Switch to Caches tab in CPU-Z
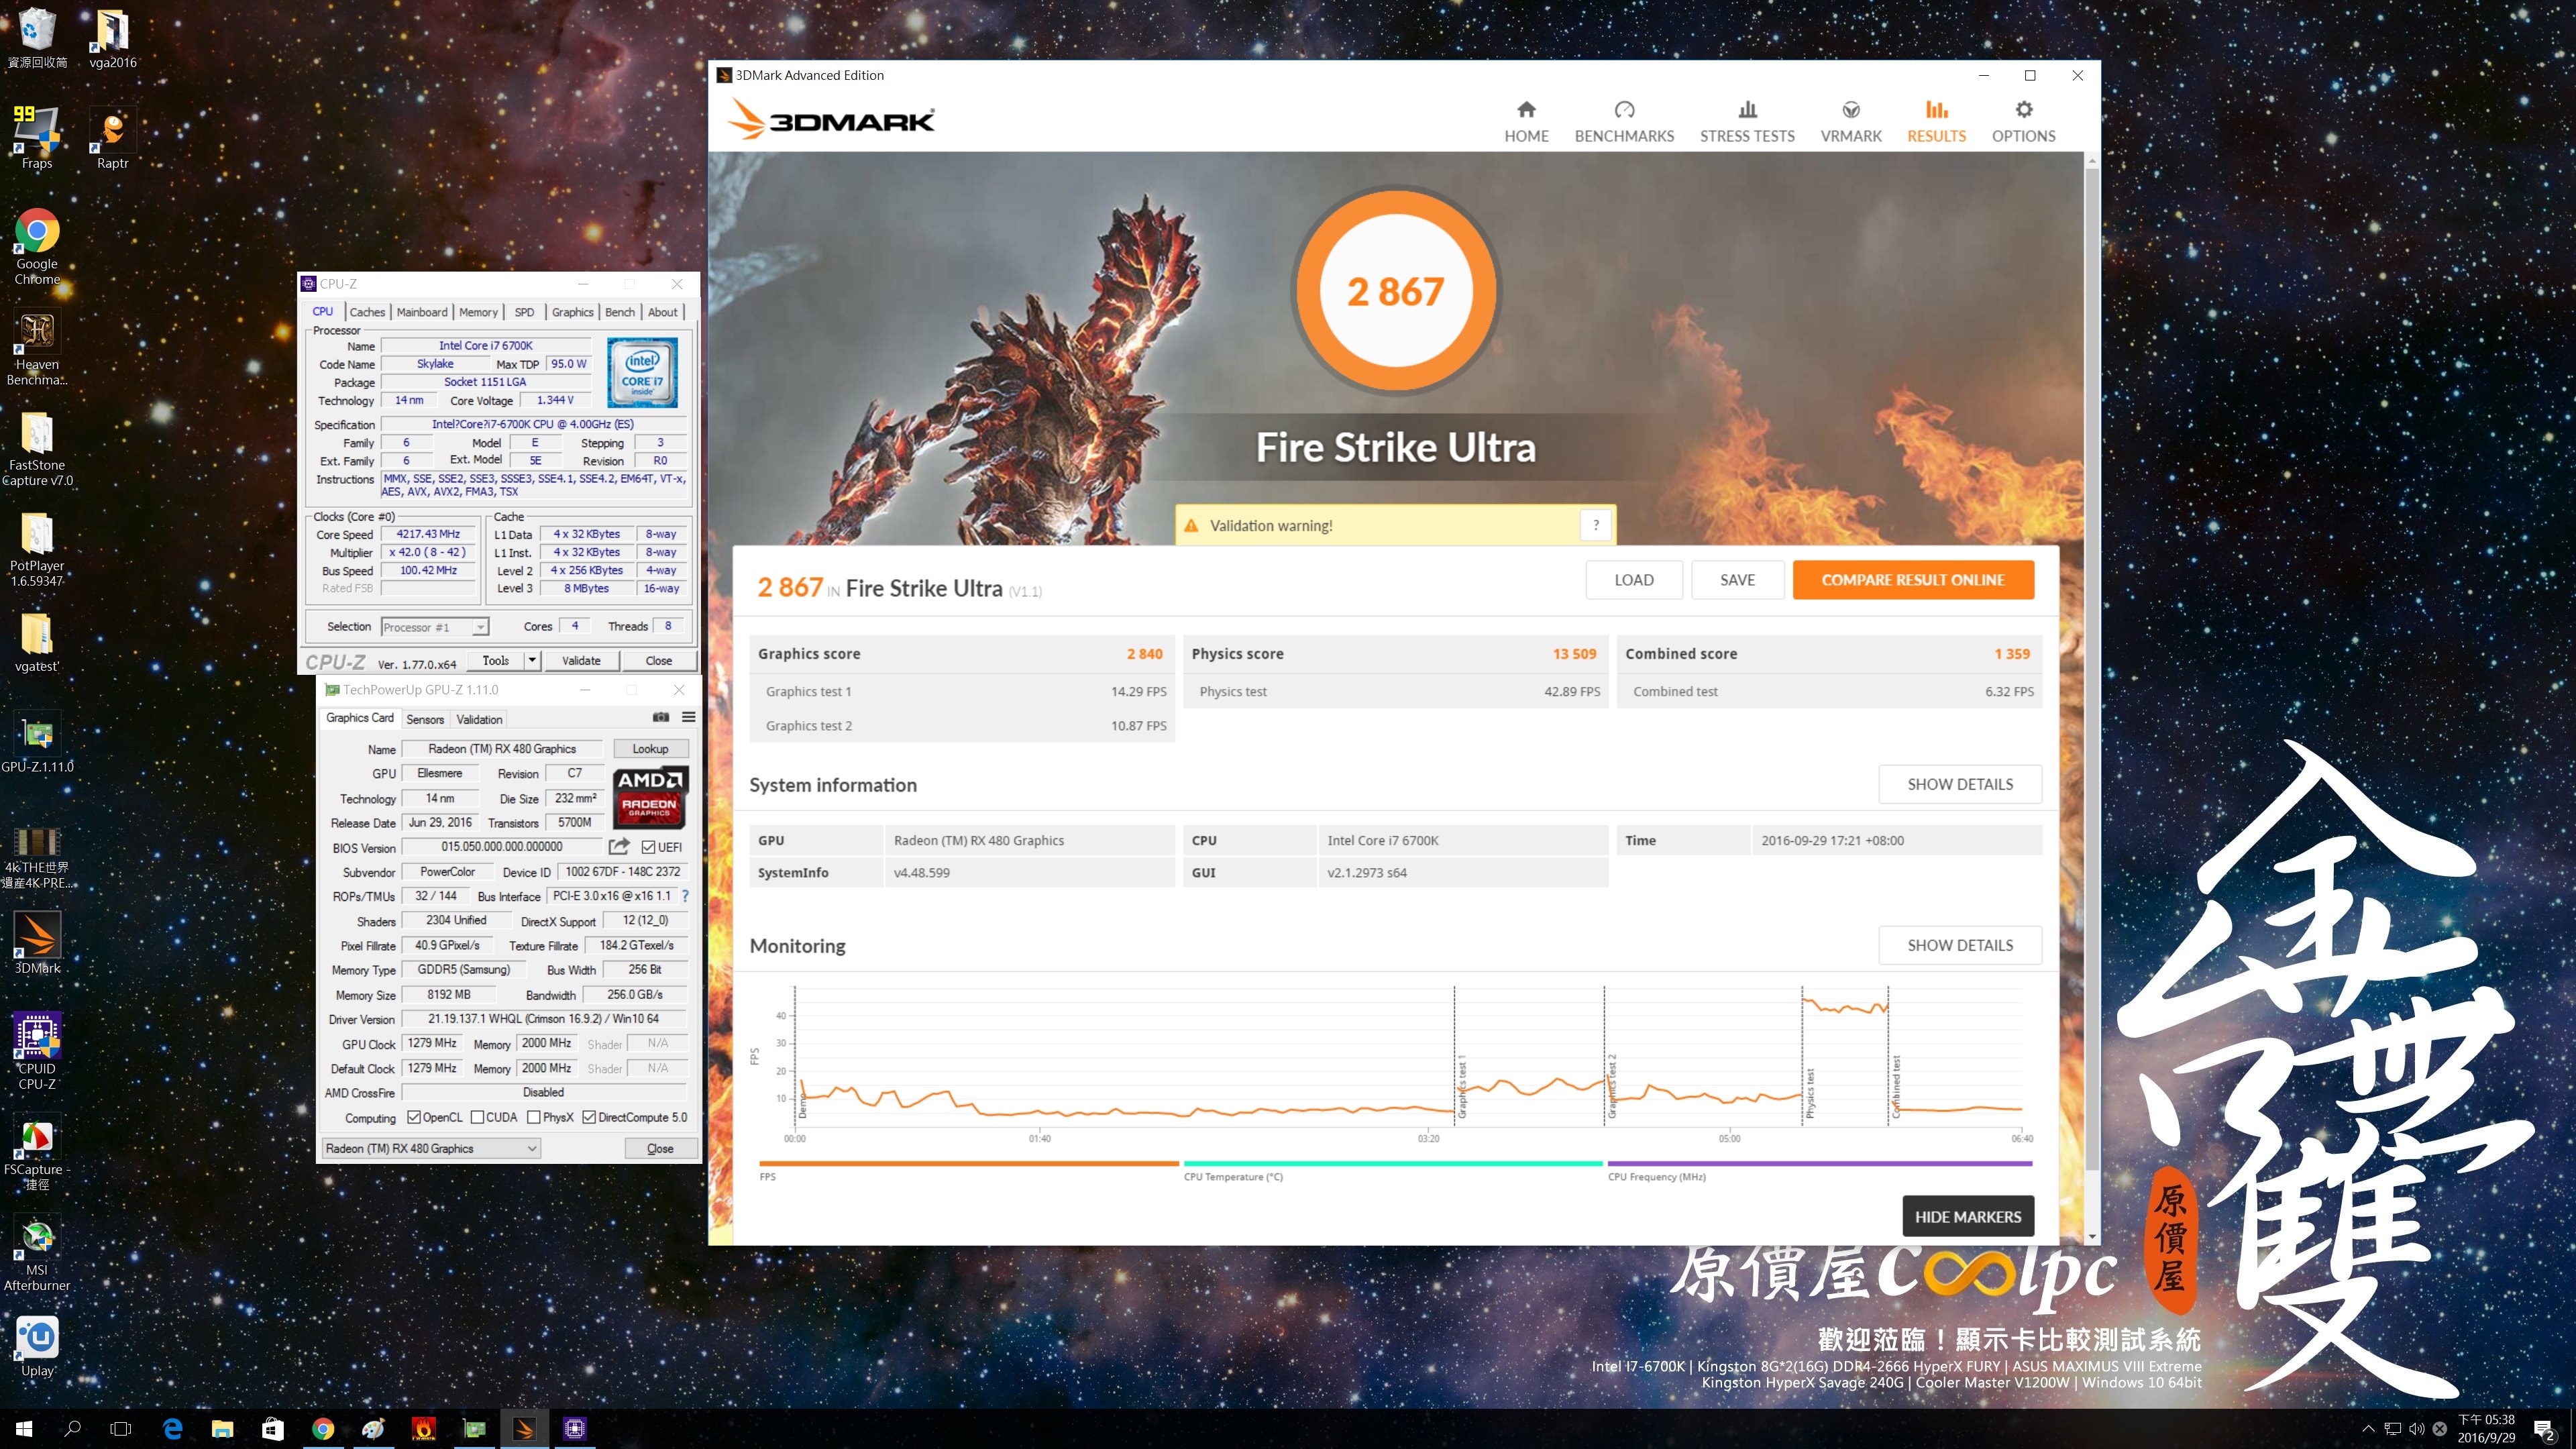The image size is (2576, 1449). point(367,312)
